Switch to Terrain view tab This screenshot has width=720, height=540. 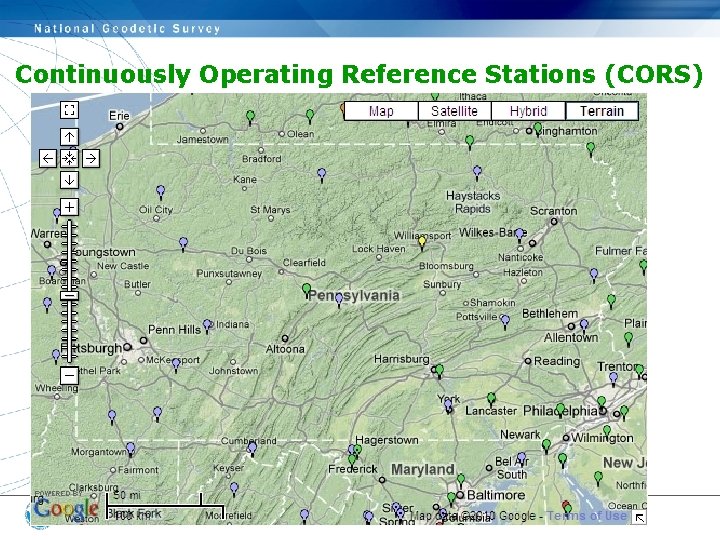602,111
